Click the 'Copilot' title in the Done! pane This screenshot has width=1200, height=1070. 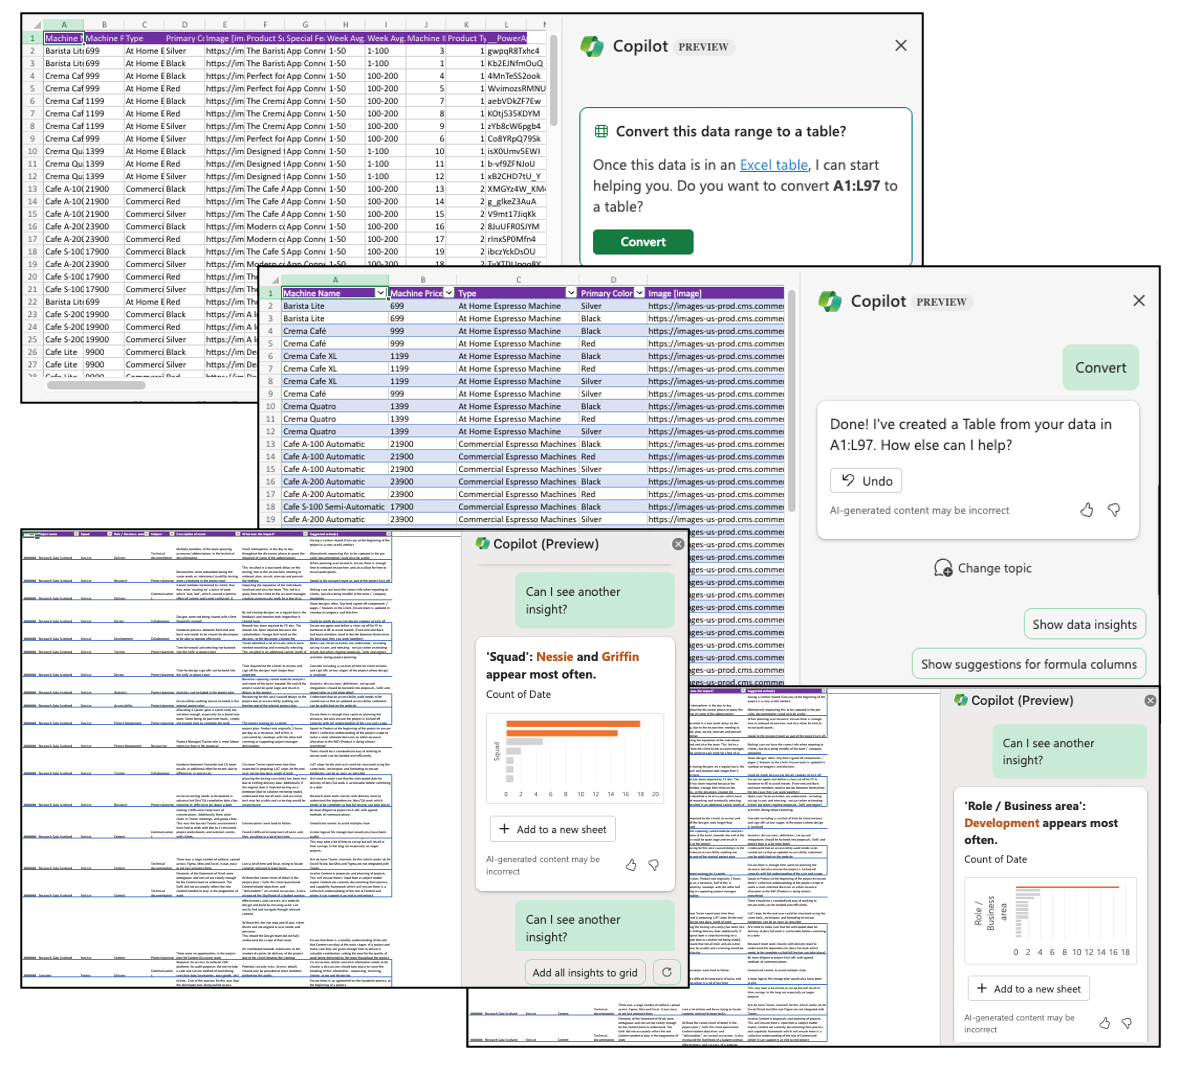click(x=878, y=301)
